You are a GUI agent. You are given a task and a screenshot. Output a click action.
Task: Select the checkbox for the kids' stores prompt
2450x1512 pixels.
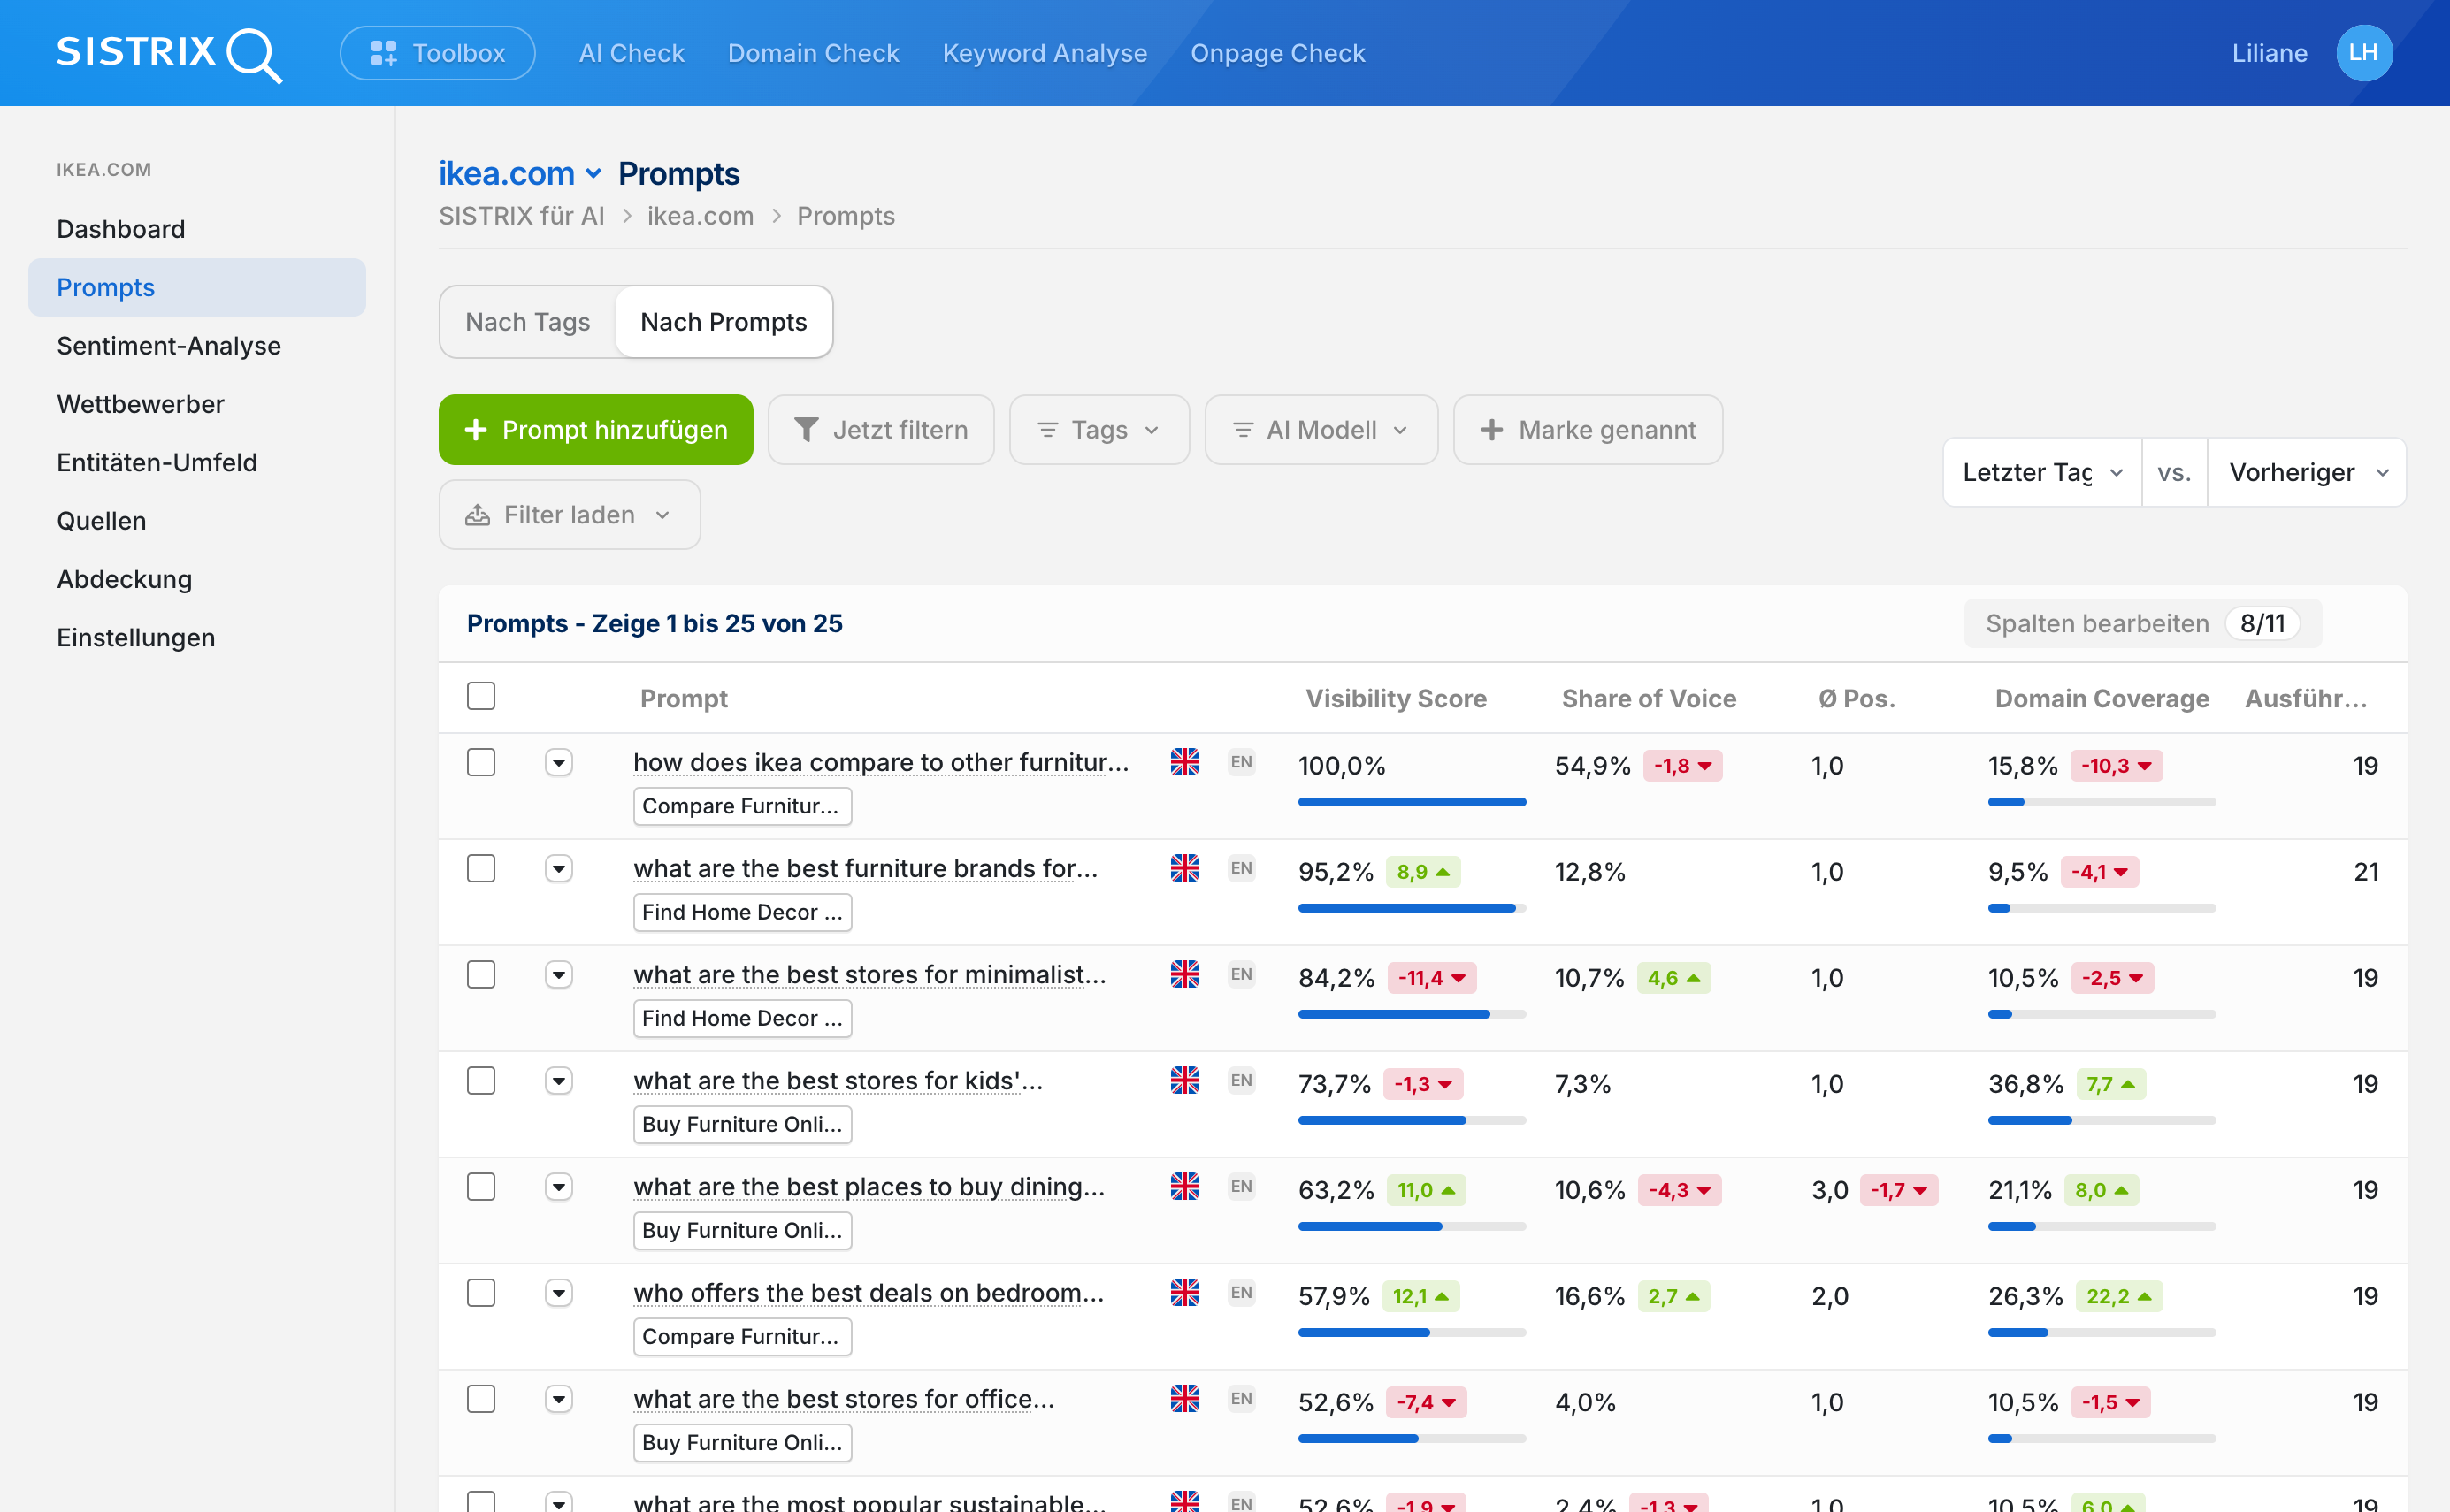tap(481, 1080)
